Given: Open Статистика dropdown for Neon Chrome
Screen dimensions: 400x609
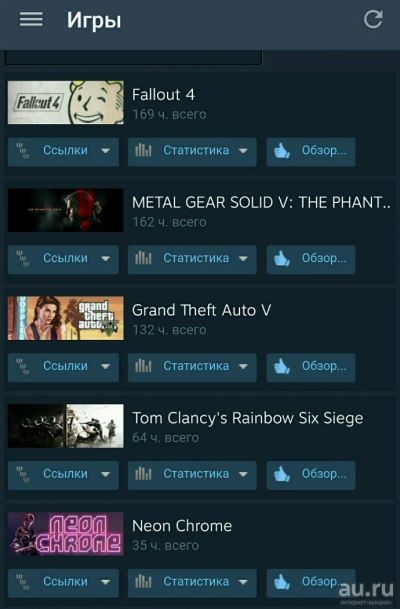Looking at the screenshot, I should pos(192,583).
